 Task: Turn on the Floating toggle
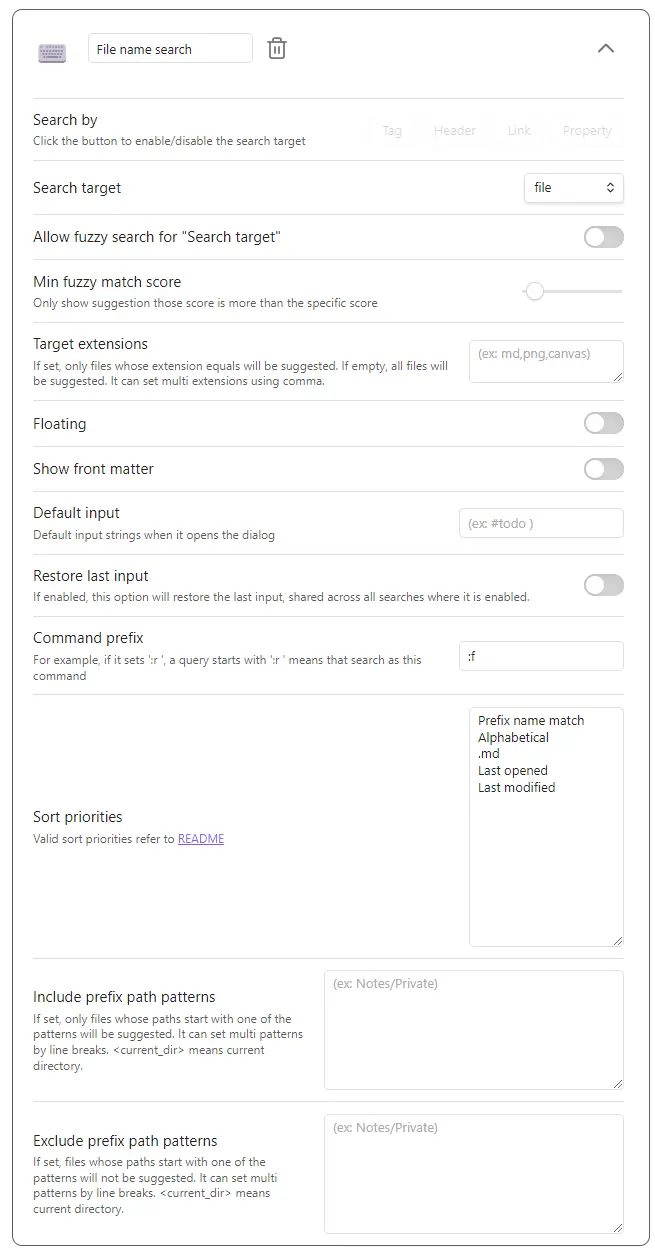click(603, 424)
